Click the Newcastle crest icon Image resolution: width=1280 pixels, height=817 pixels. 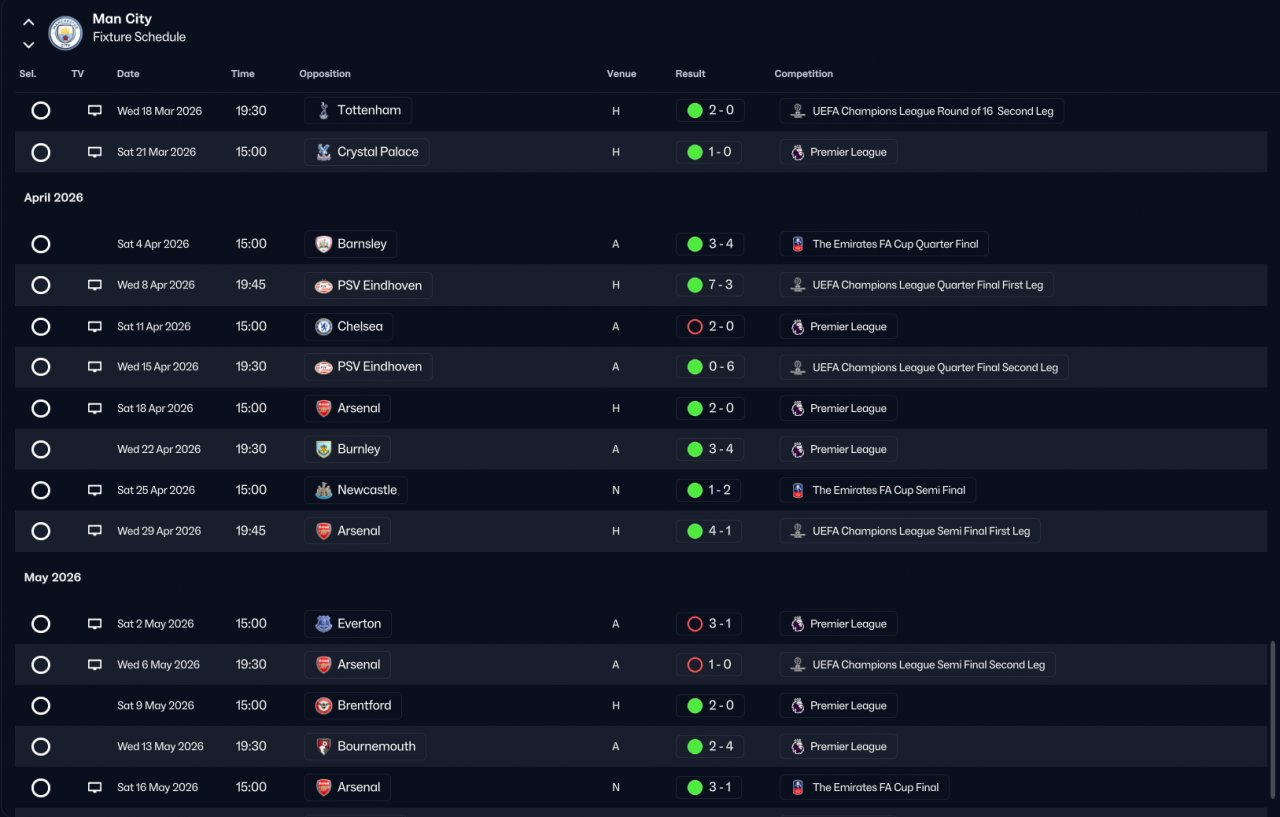323,490
